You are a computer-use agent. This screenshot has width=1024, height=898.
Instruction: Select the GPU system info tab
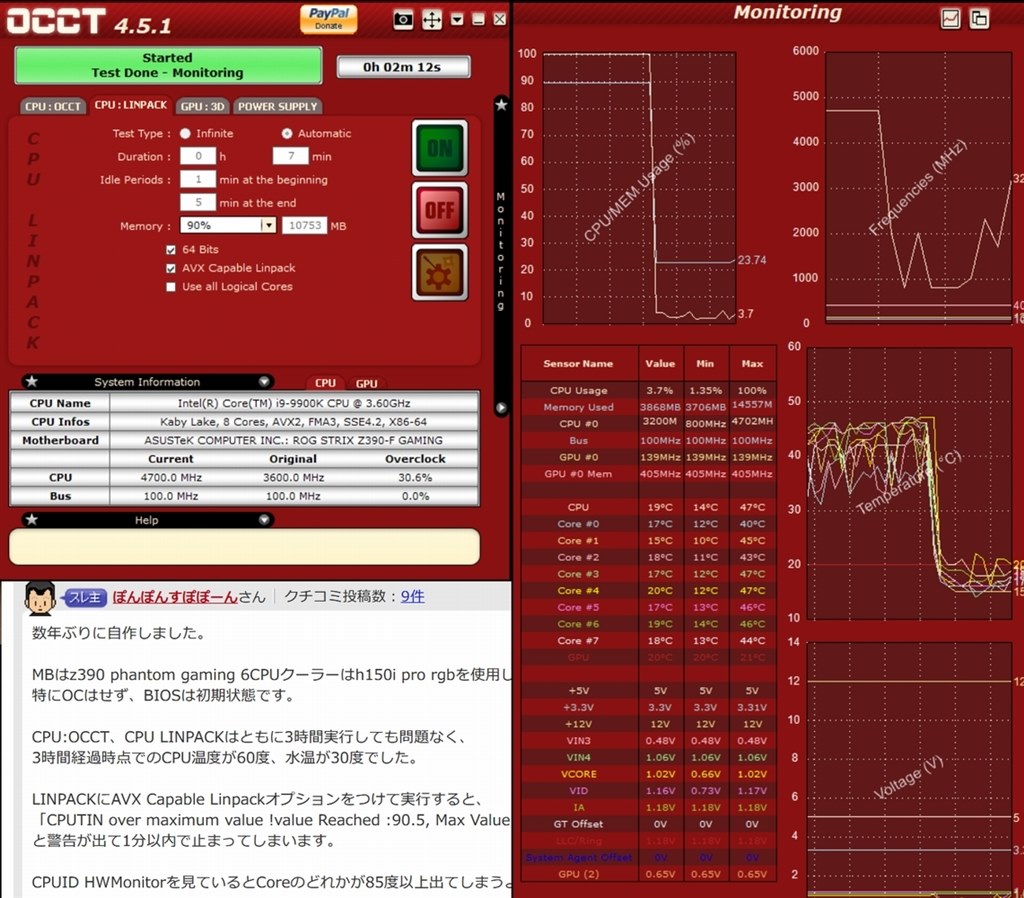tap(366, 383)
